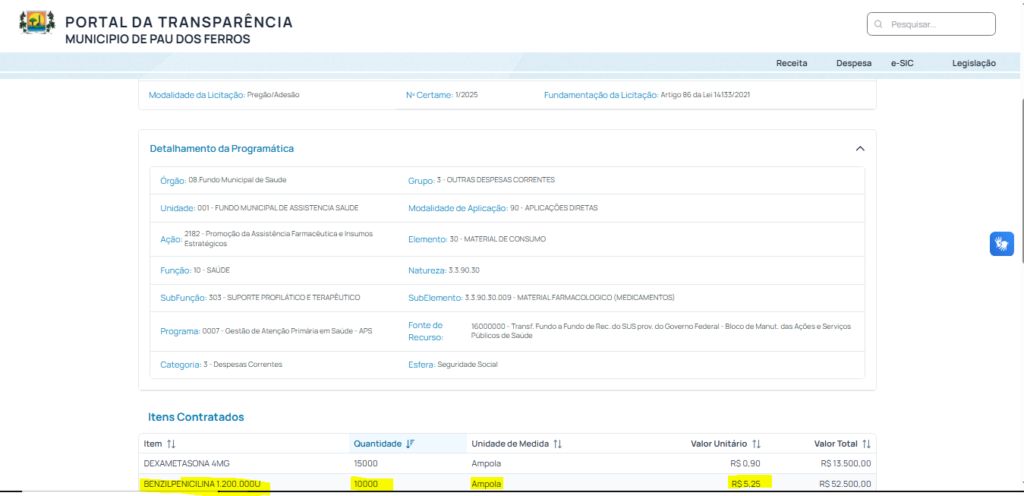Click the Portal da Transparência title

point(178,22)
